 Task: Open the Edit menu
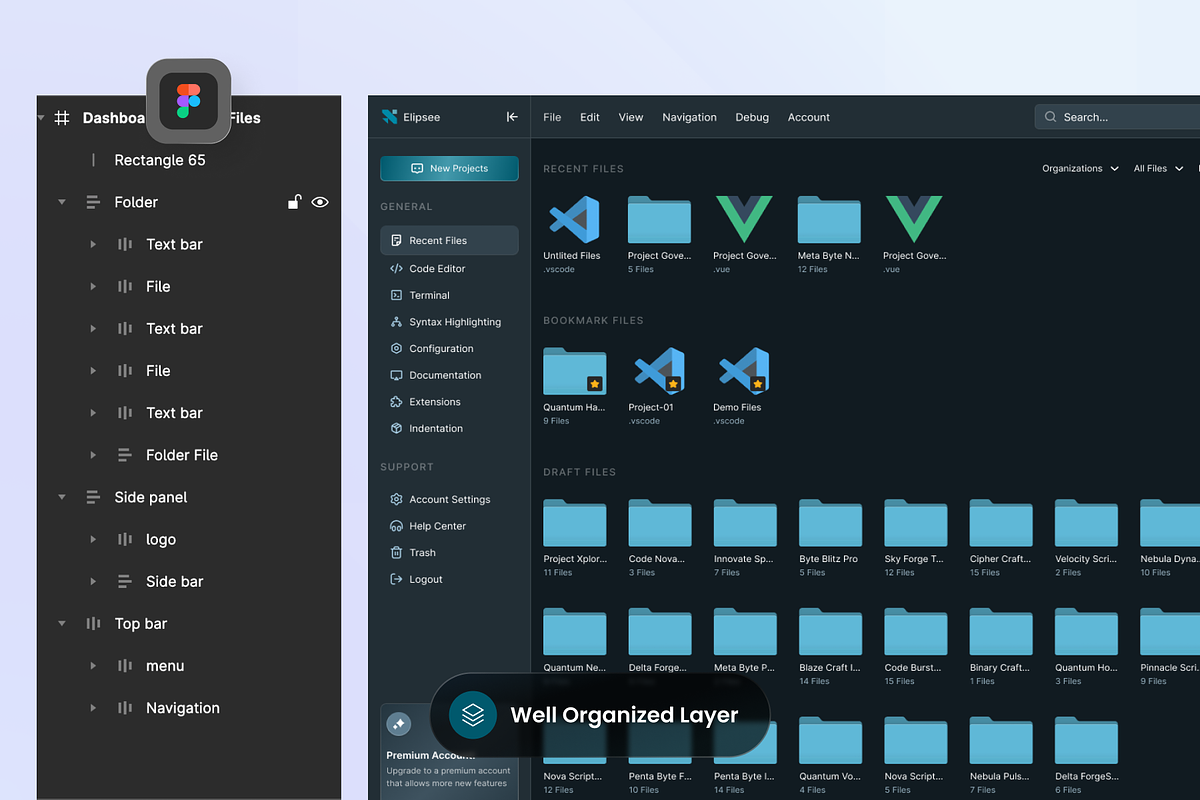point(590,117)
